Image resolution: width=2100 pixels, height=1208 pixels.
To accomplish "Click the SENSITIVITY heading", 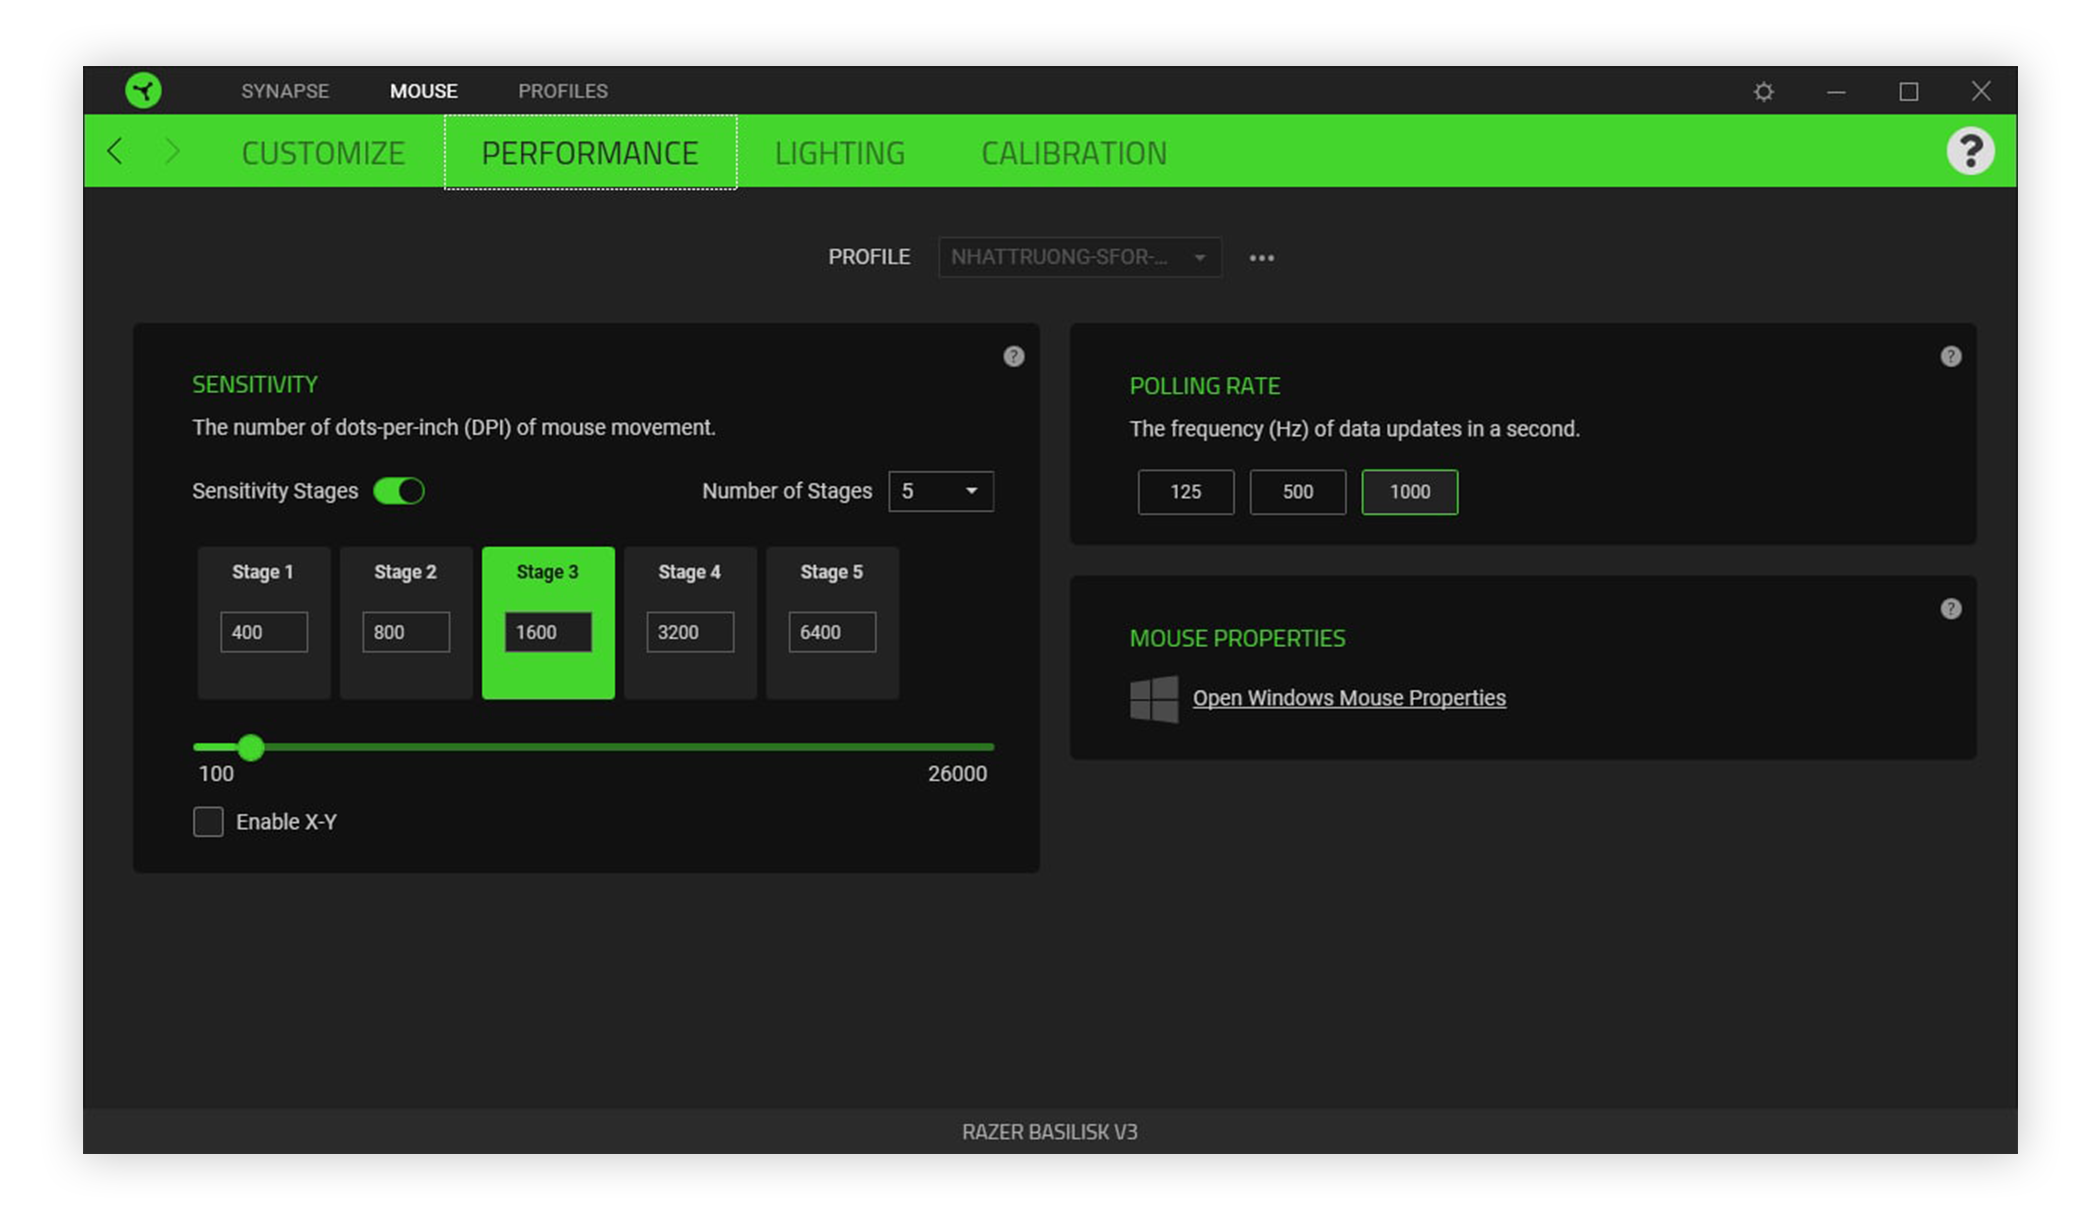I will [x=255, y=385].
